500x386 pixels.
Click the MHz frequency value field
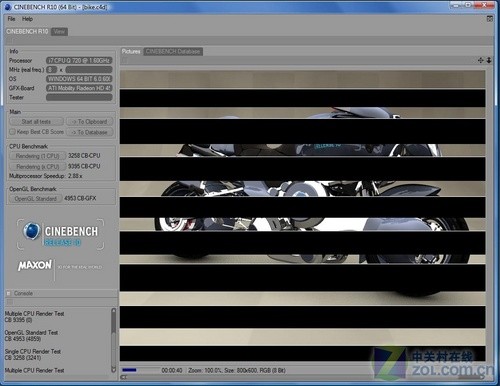pos(89,70)
